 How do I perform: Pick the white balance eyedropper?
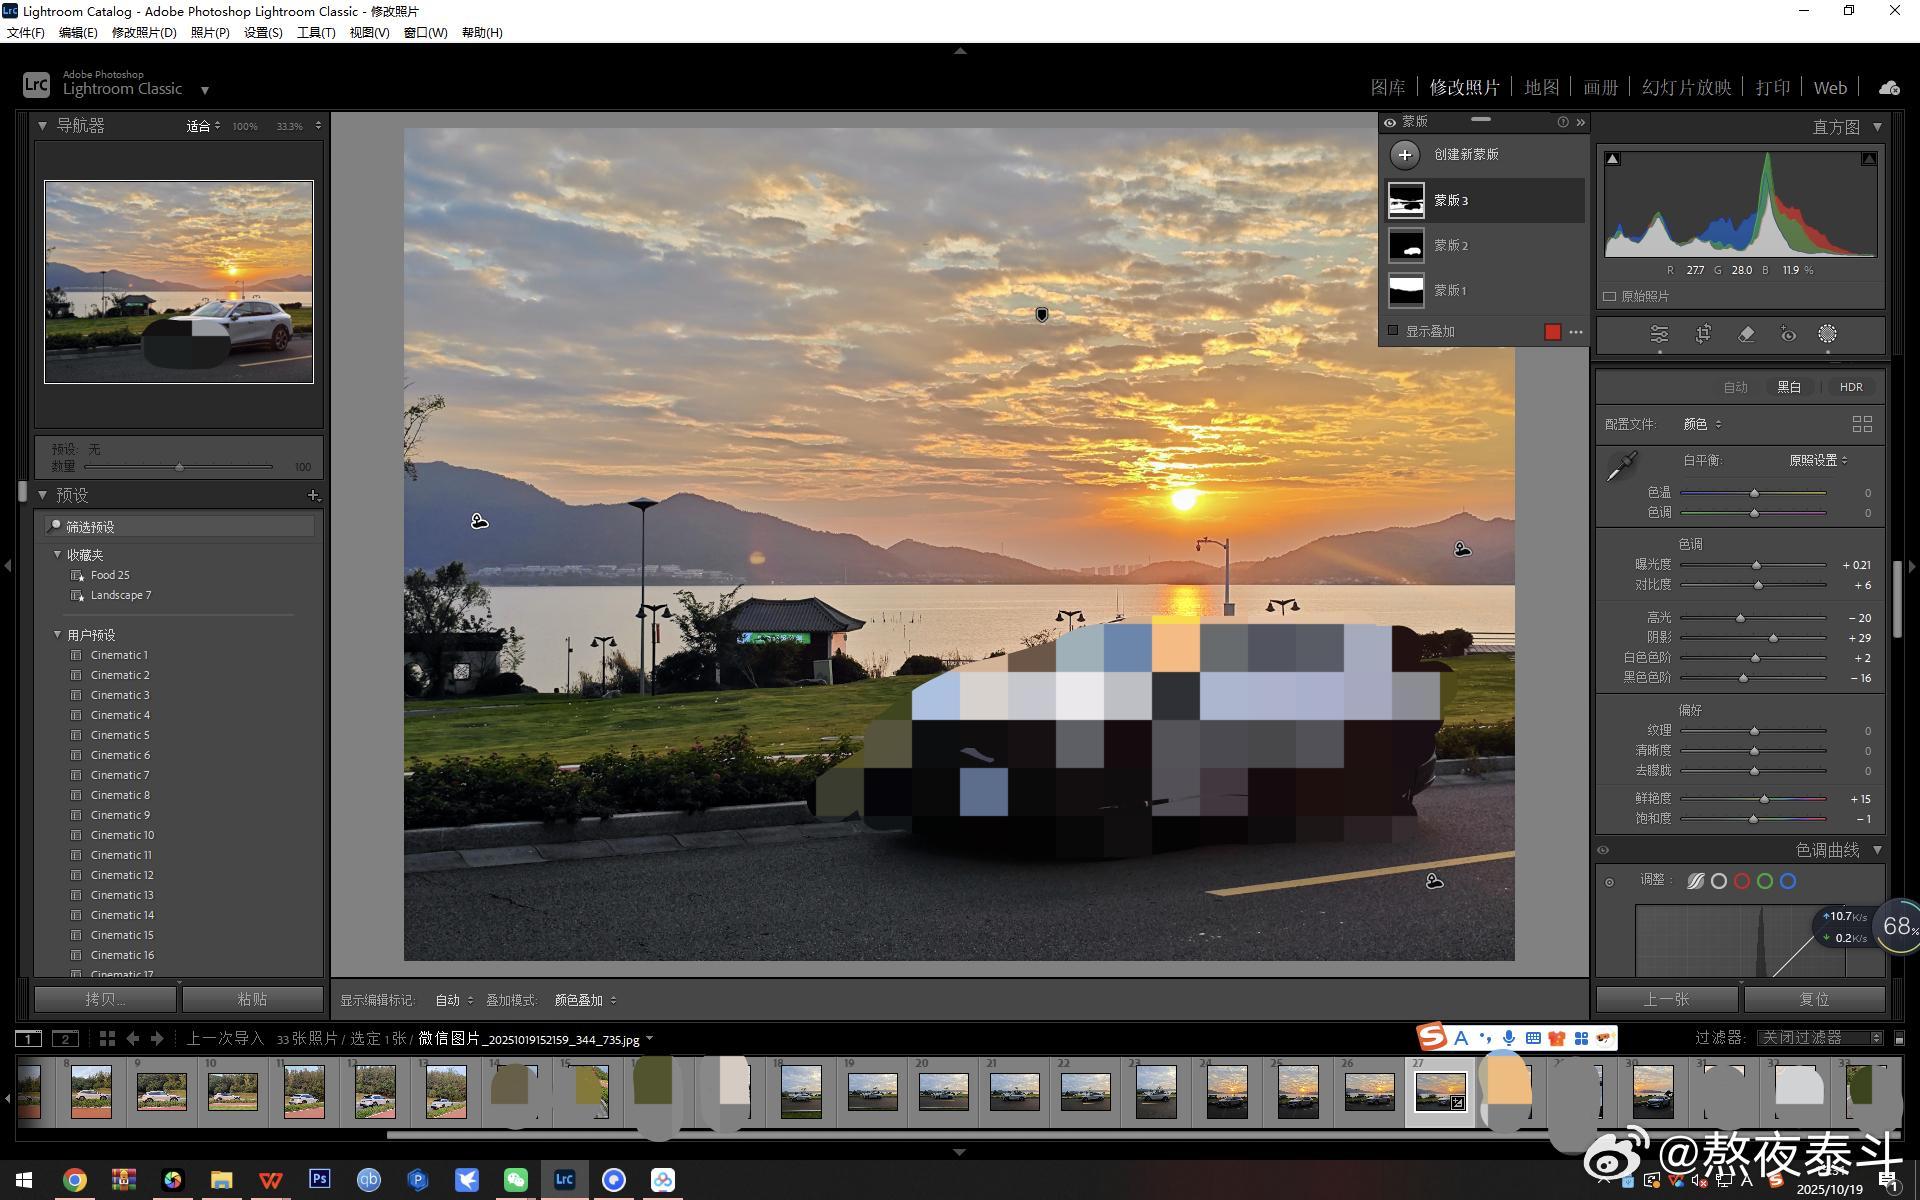(1620, 466)
